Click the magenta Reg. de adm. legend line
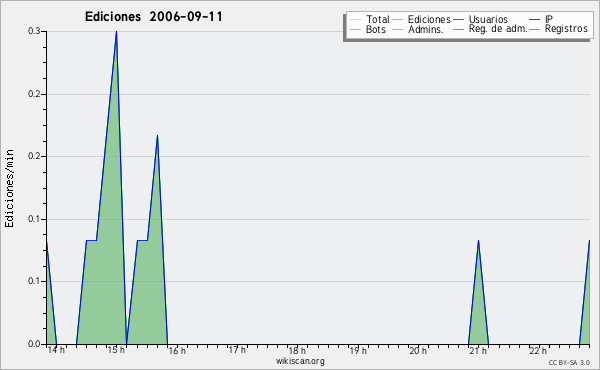600x370 pixels. point(458,29)
